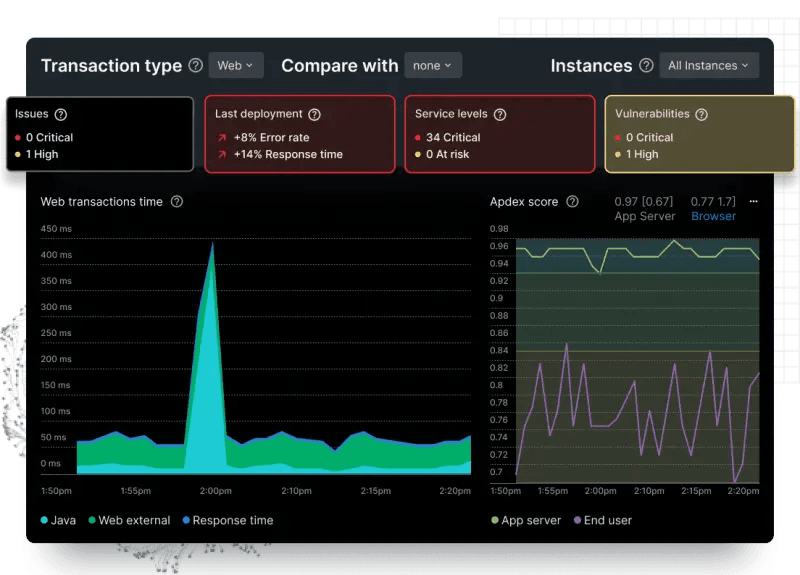The image size is (800, 575).
Task: Toggle the App server legend series
Action: point(526,520)
